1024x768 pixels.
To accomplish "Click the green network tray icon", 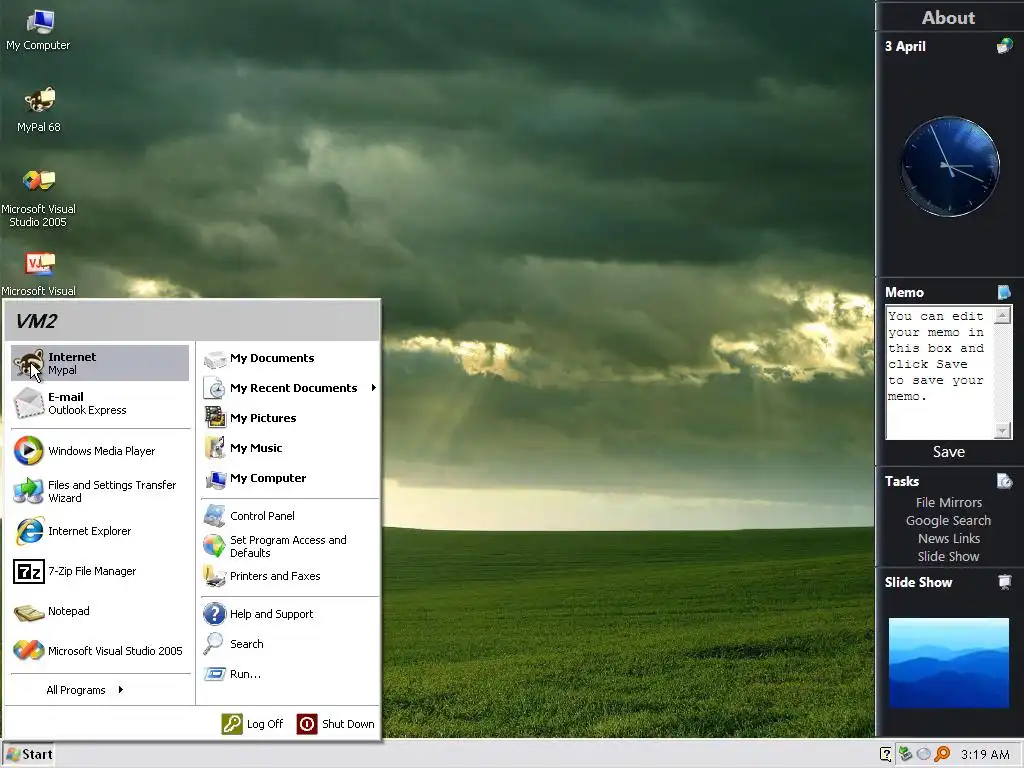I will point(905,754).
